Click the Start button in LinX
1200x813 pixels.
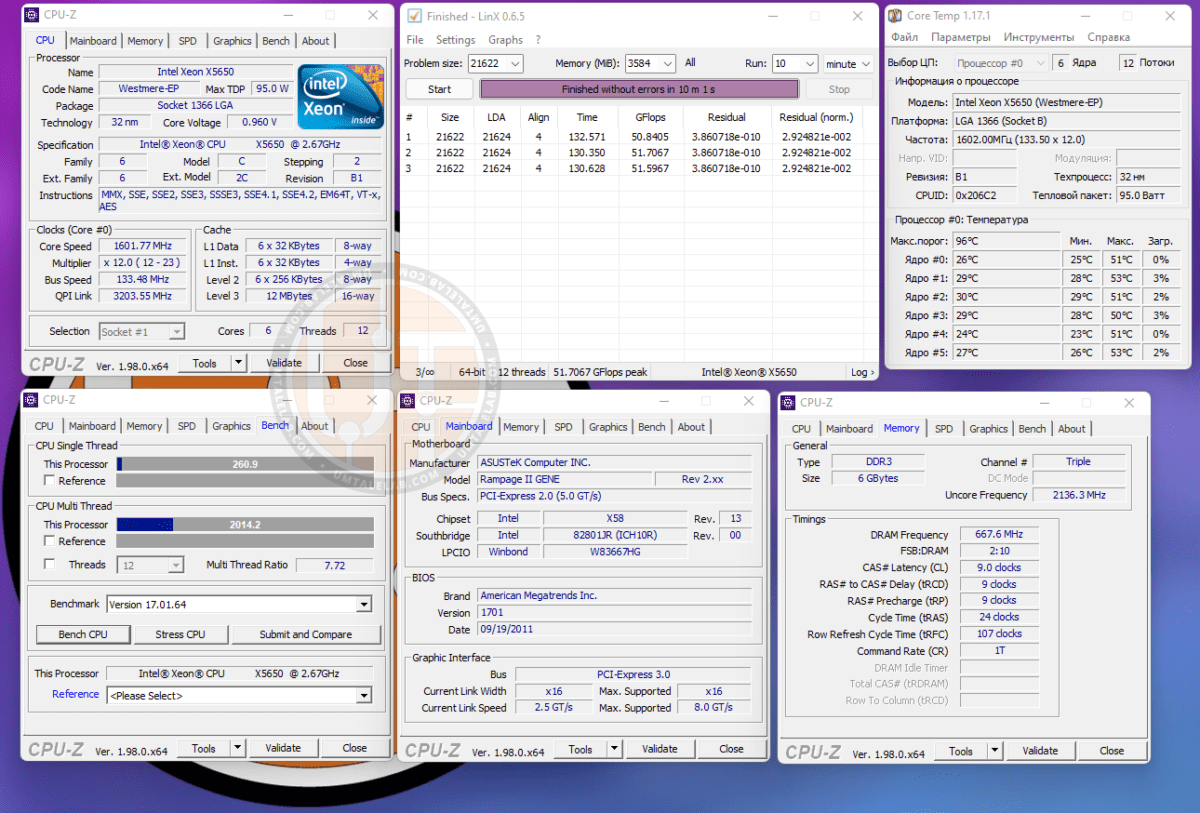tap(439, 89)
